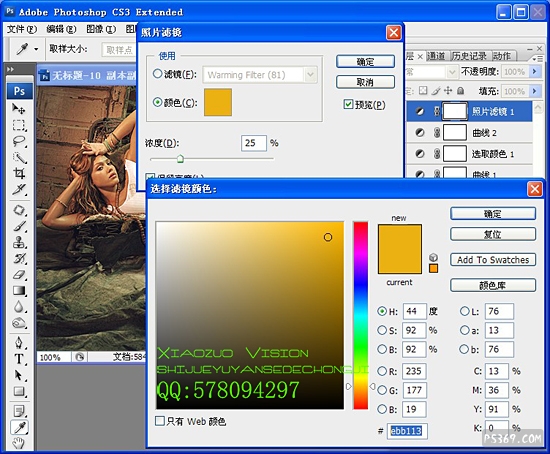Open the 不透明度 opacity slider arrow

tap(534, 72)
